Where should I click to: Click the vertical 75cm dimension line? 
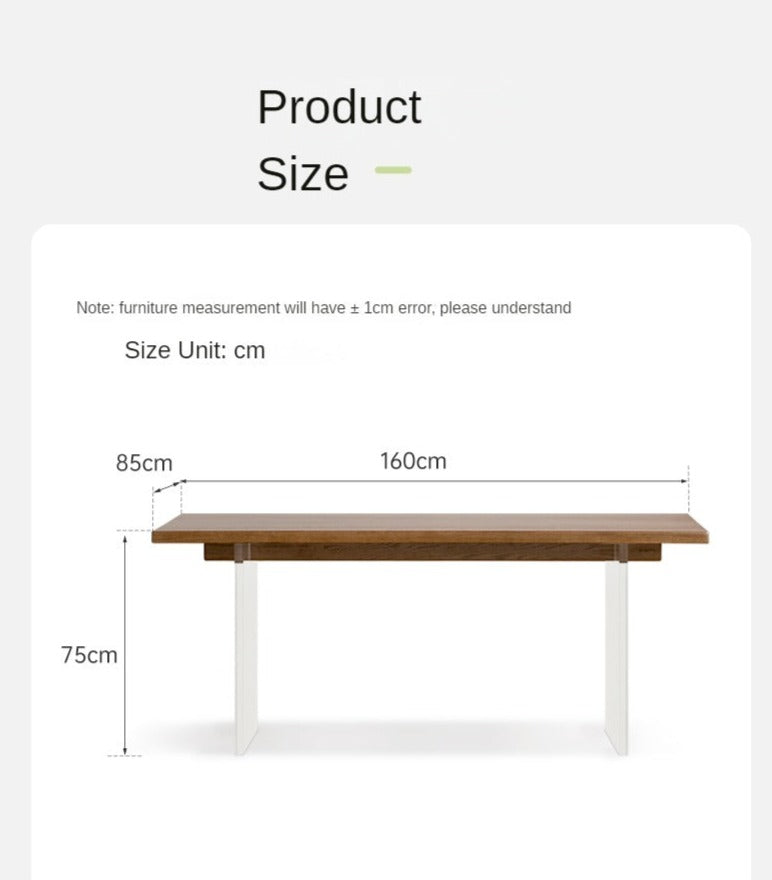pyautogui.click(x=125, y=645)
